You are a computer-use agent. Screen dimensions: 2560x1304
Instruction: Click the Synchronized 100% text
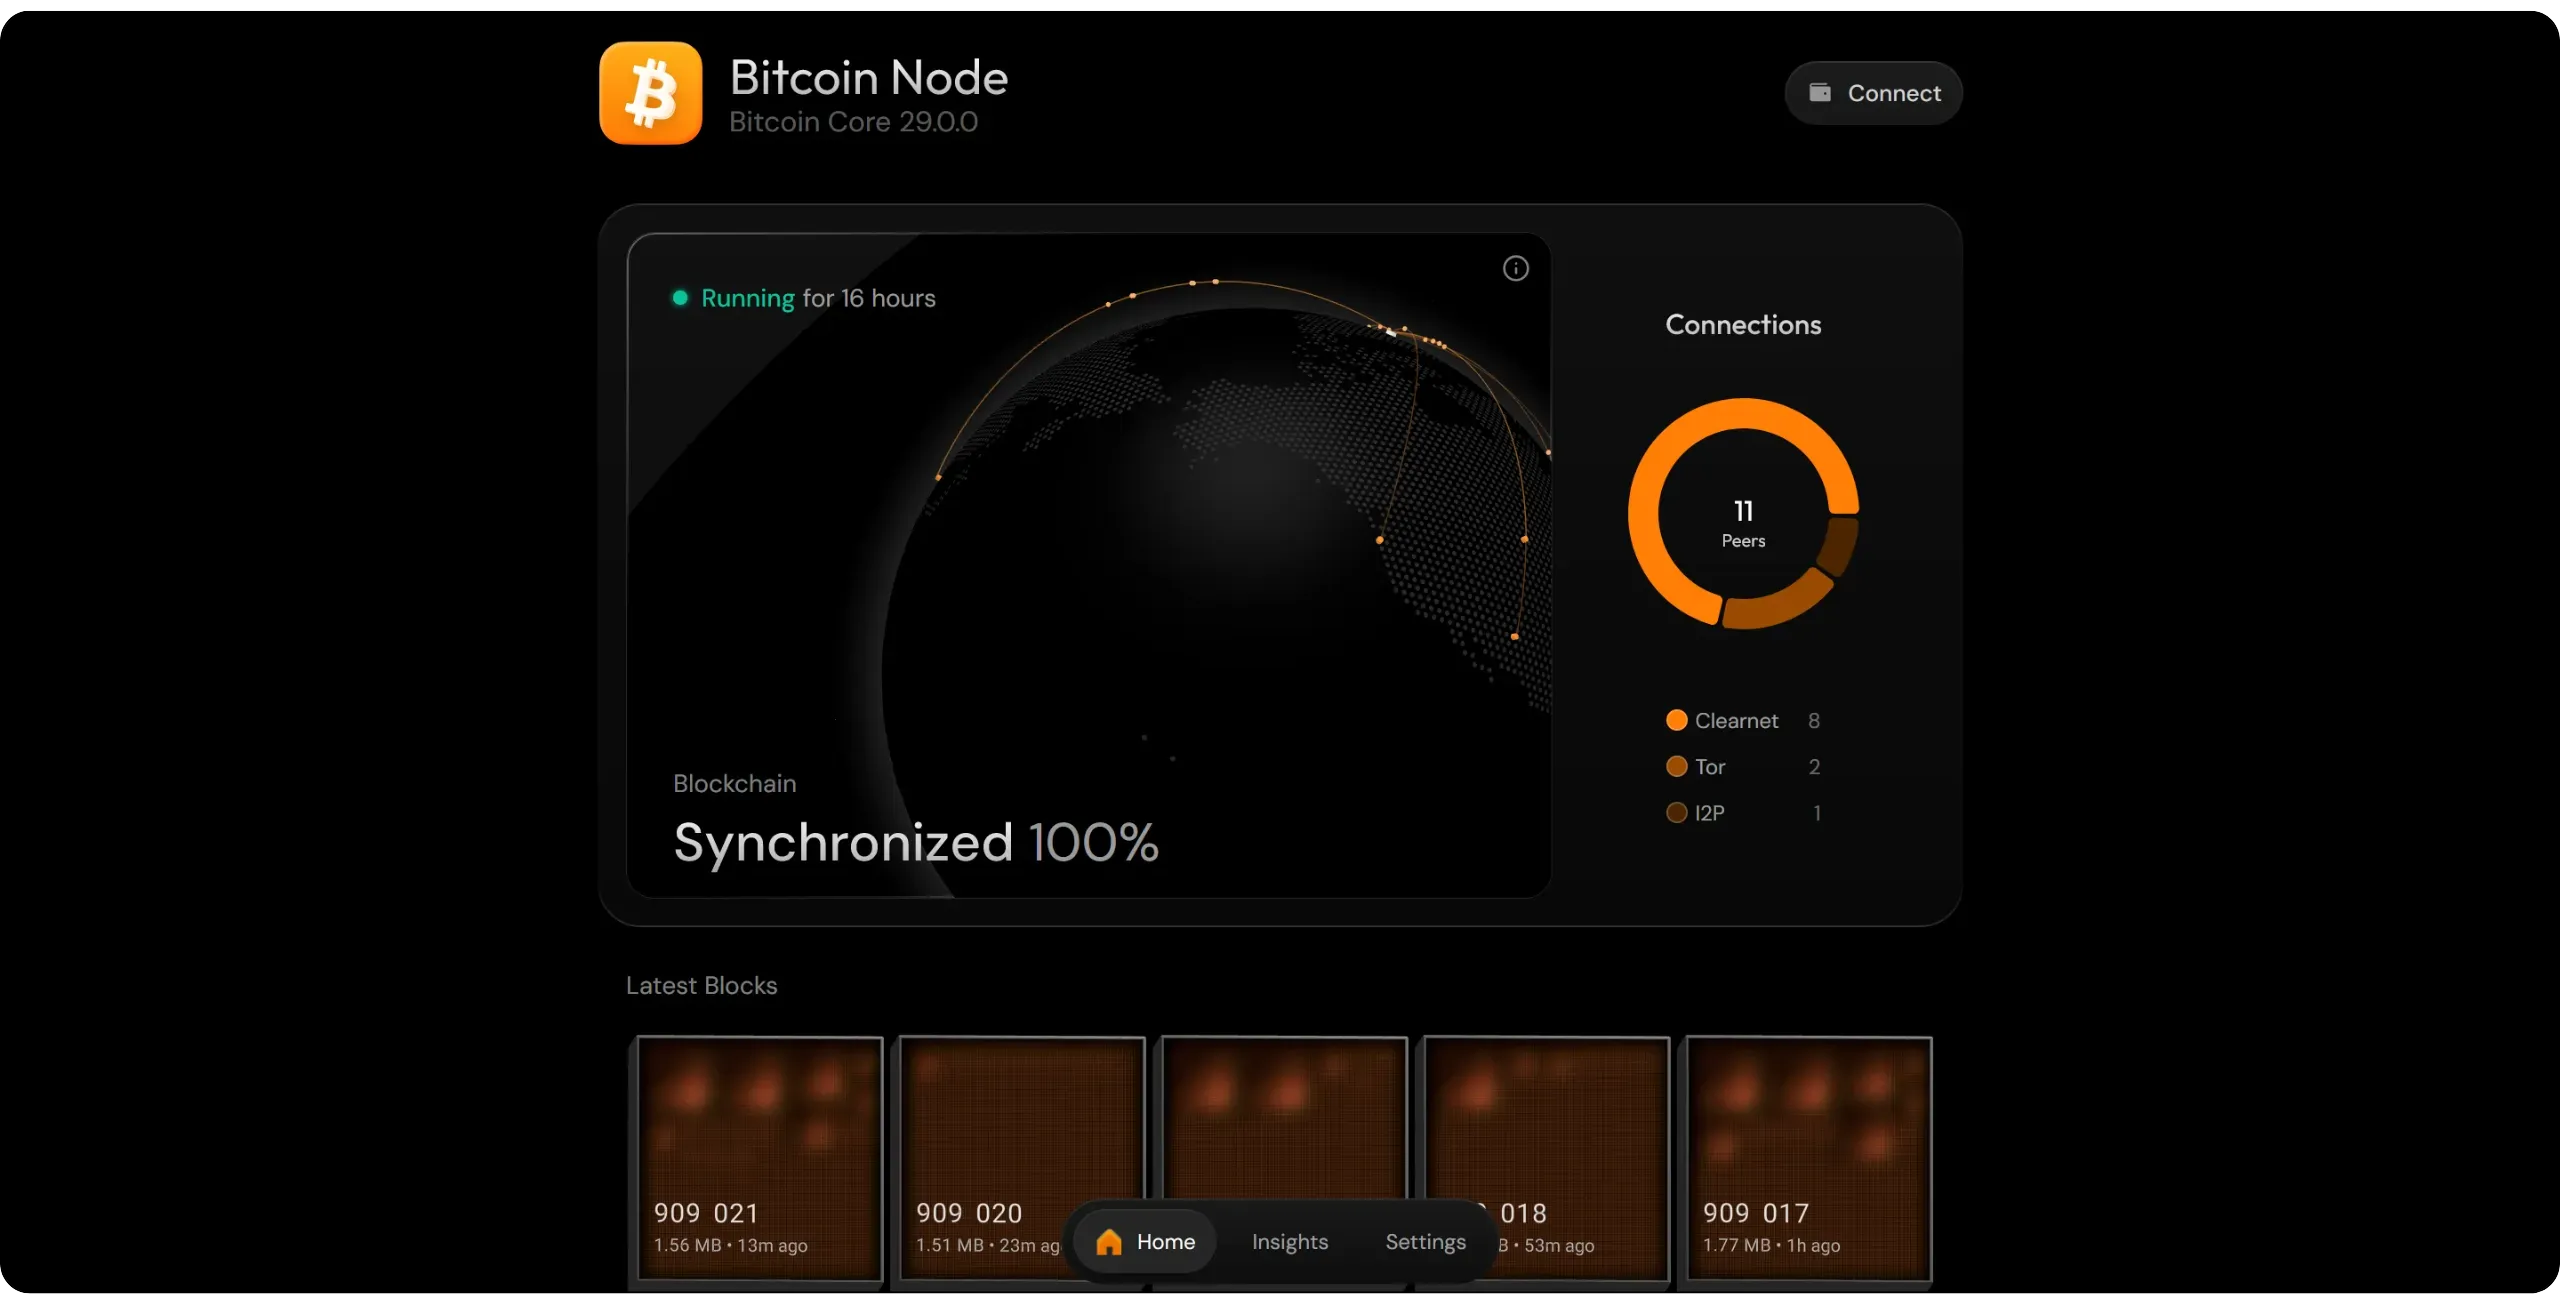pos(916,842)
